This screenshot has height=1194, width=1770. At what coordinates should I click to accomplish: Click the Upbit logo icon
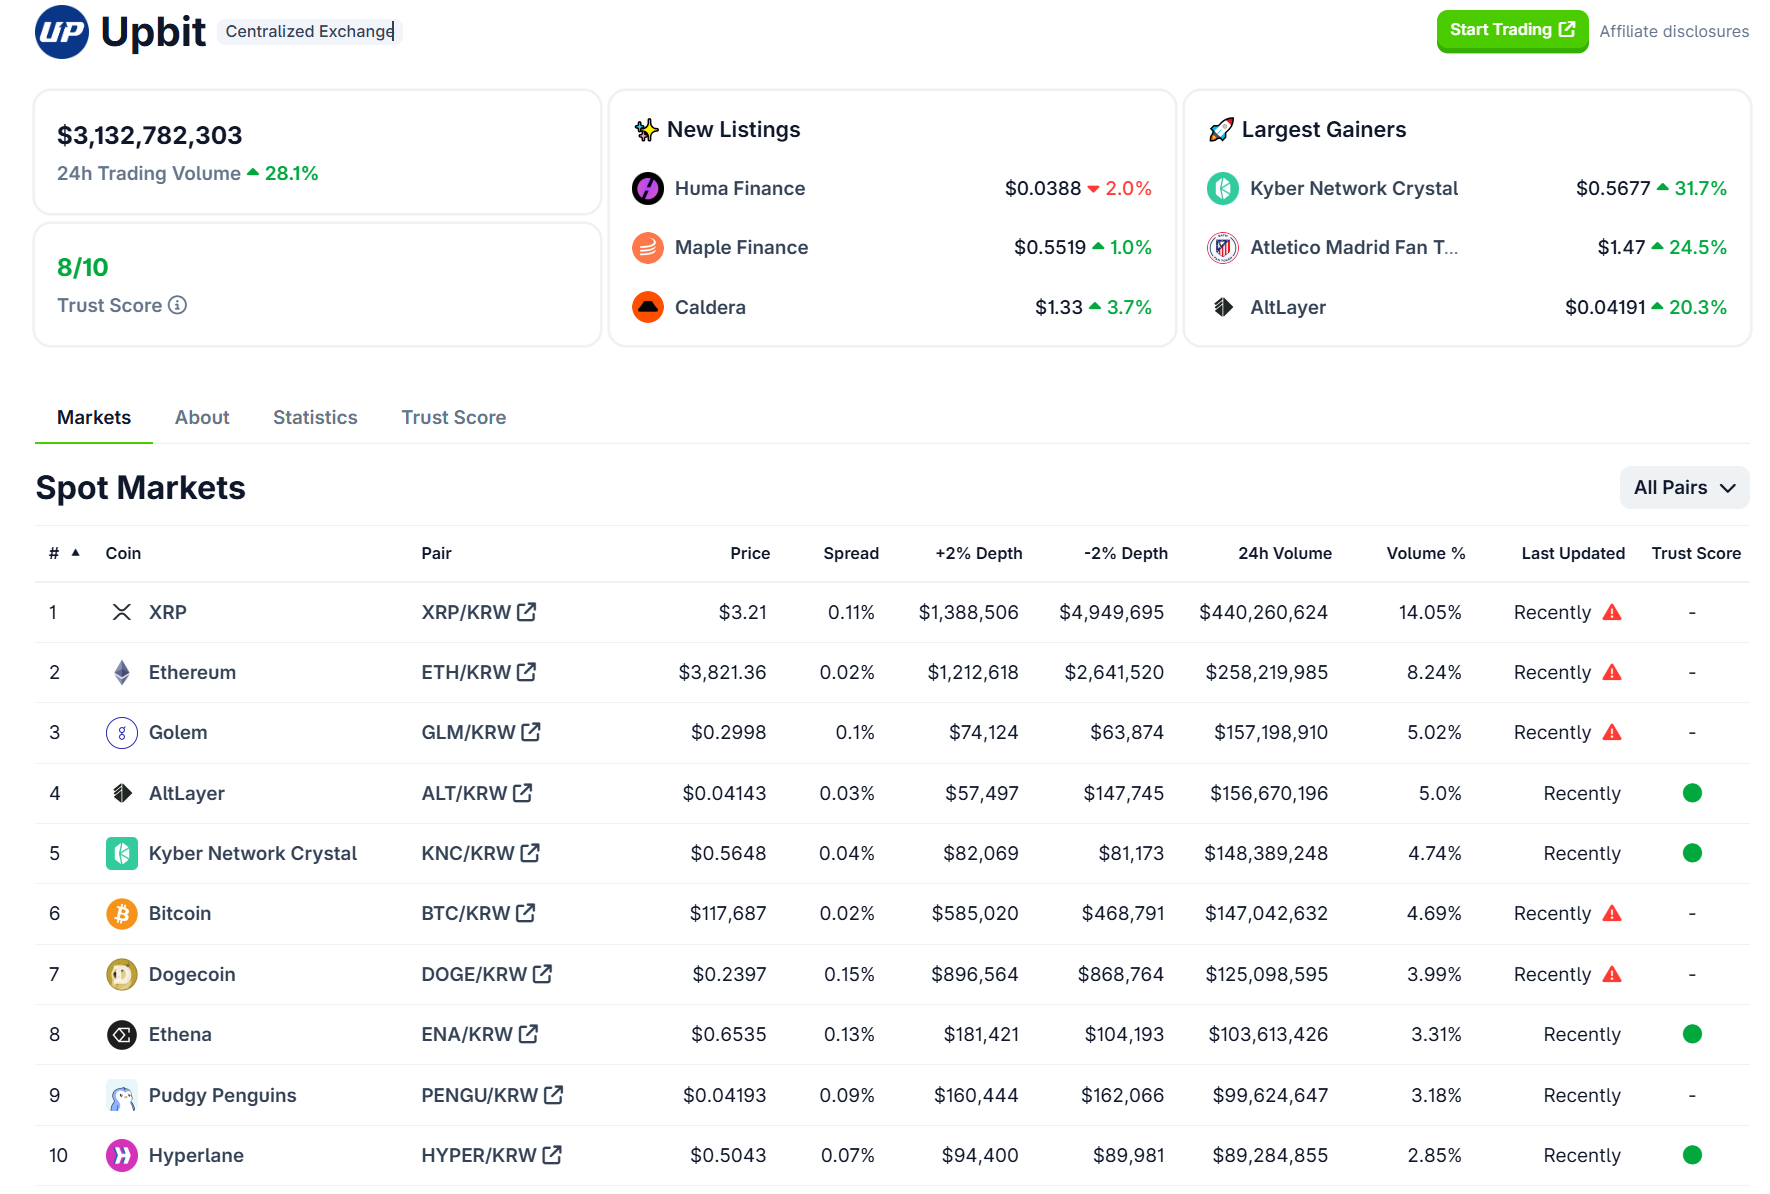(62, 32)
